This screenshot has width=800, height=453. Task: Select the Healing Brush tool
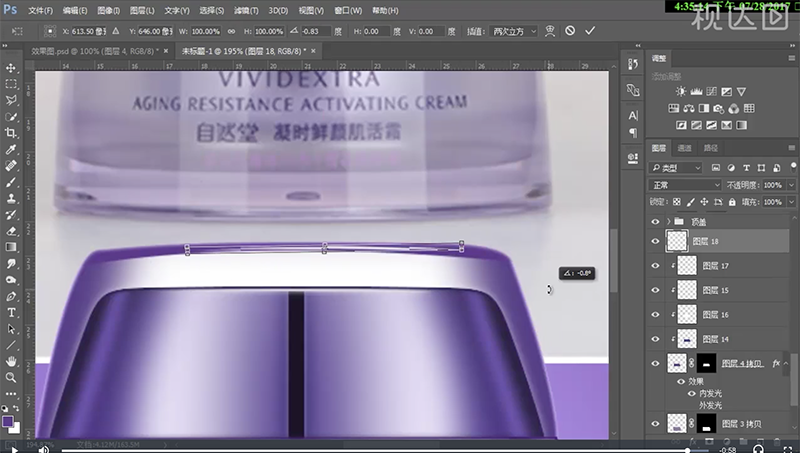(11, 166)
